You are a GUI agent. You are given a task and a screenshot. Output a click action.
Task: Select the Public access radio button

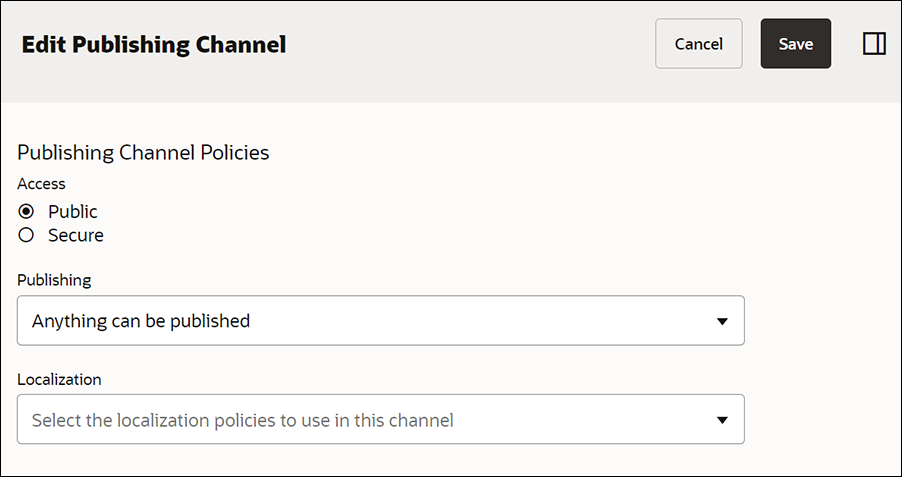(x=27, y=212)
